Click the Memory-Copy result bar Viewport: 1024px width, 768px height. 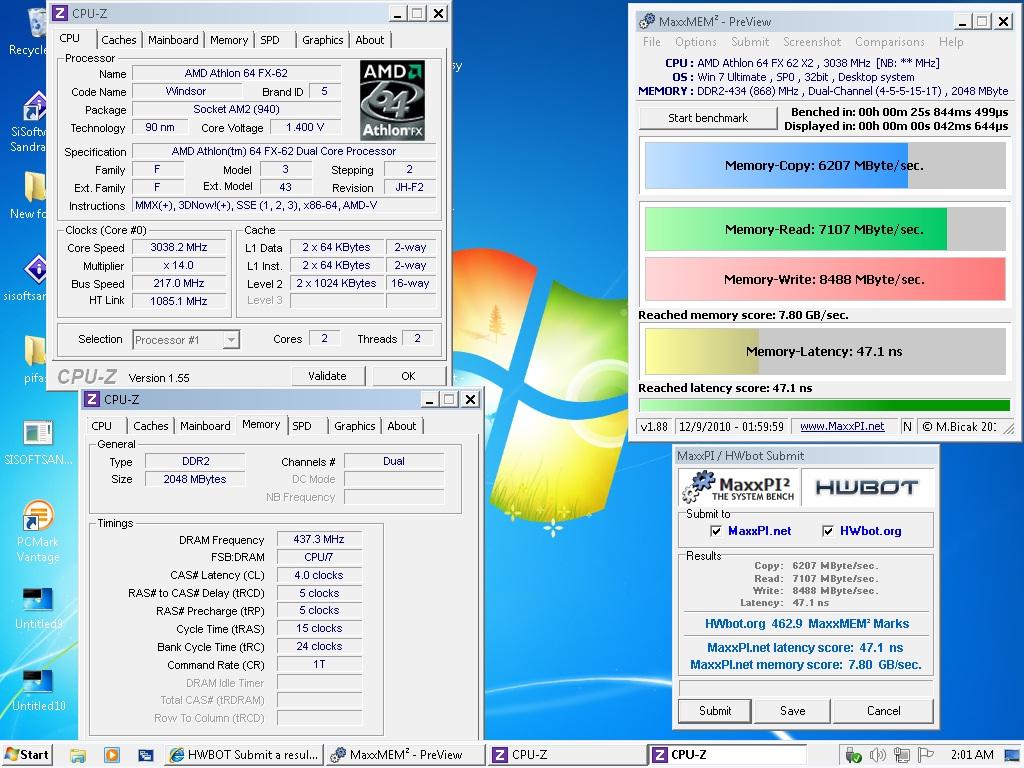click(x=825, y=165)
